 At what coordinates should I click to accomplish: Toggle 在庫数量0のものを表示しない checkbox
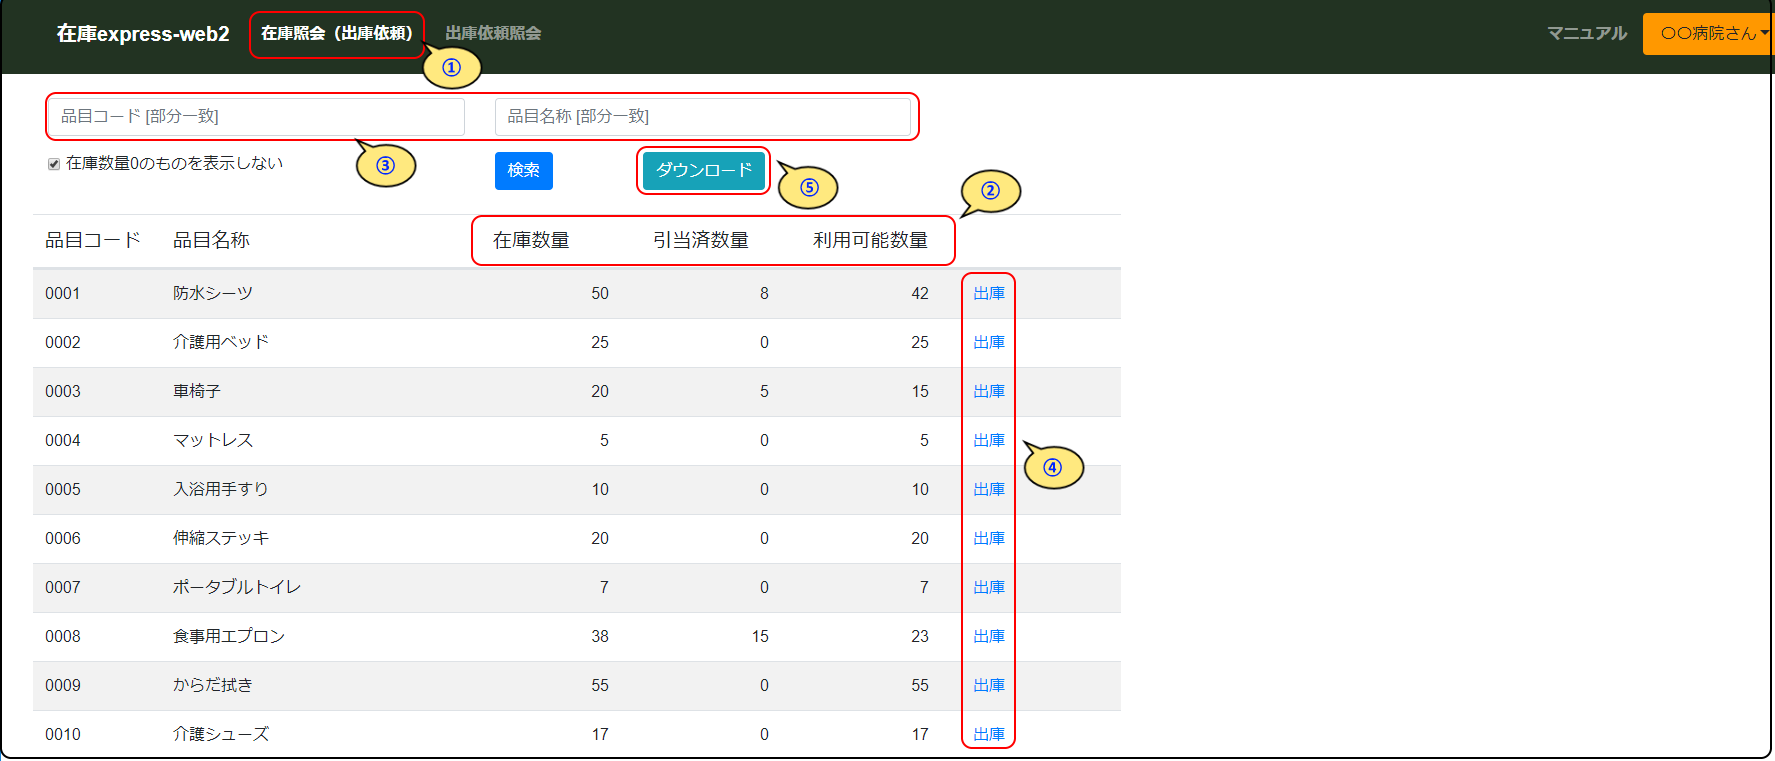[54, 164]
